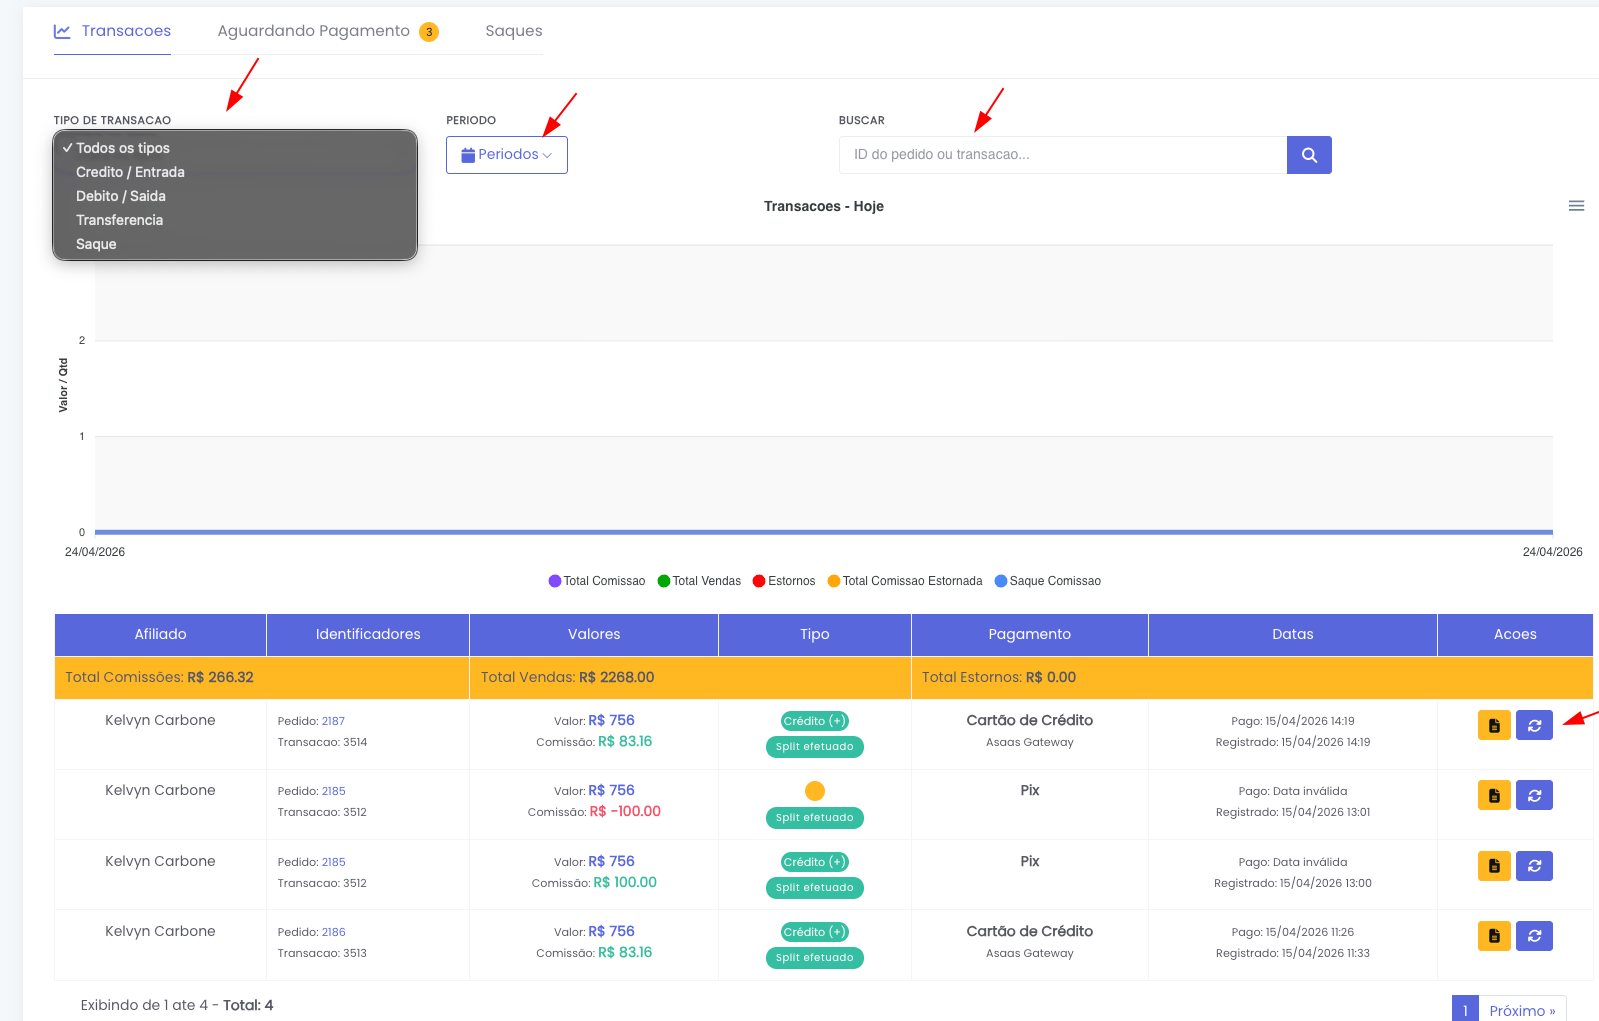Open the Saques tab

click(514, 31)
